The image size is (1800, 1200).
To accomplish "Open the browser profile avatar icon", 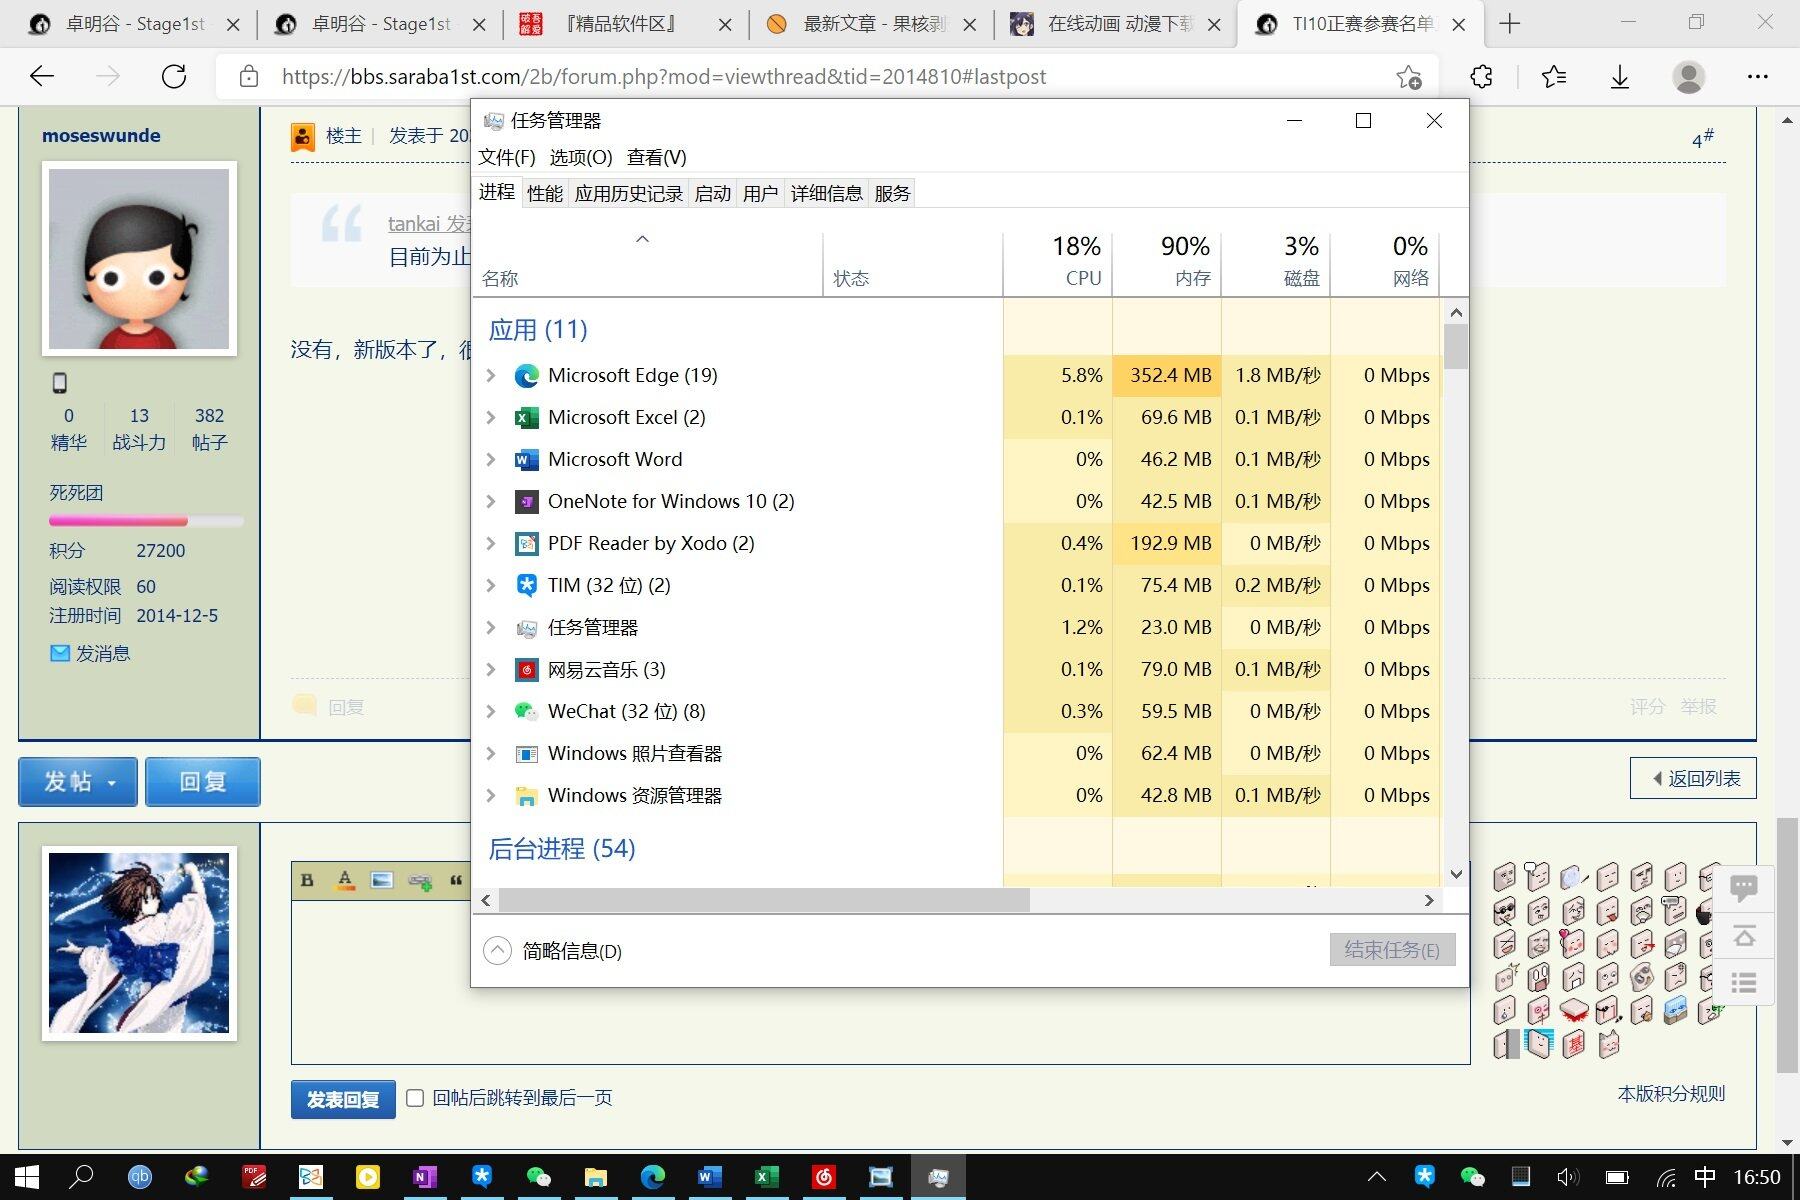I will (x=1689, y=77).
